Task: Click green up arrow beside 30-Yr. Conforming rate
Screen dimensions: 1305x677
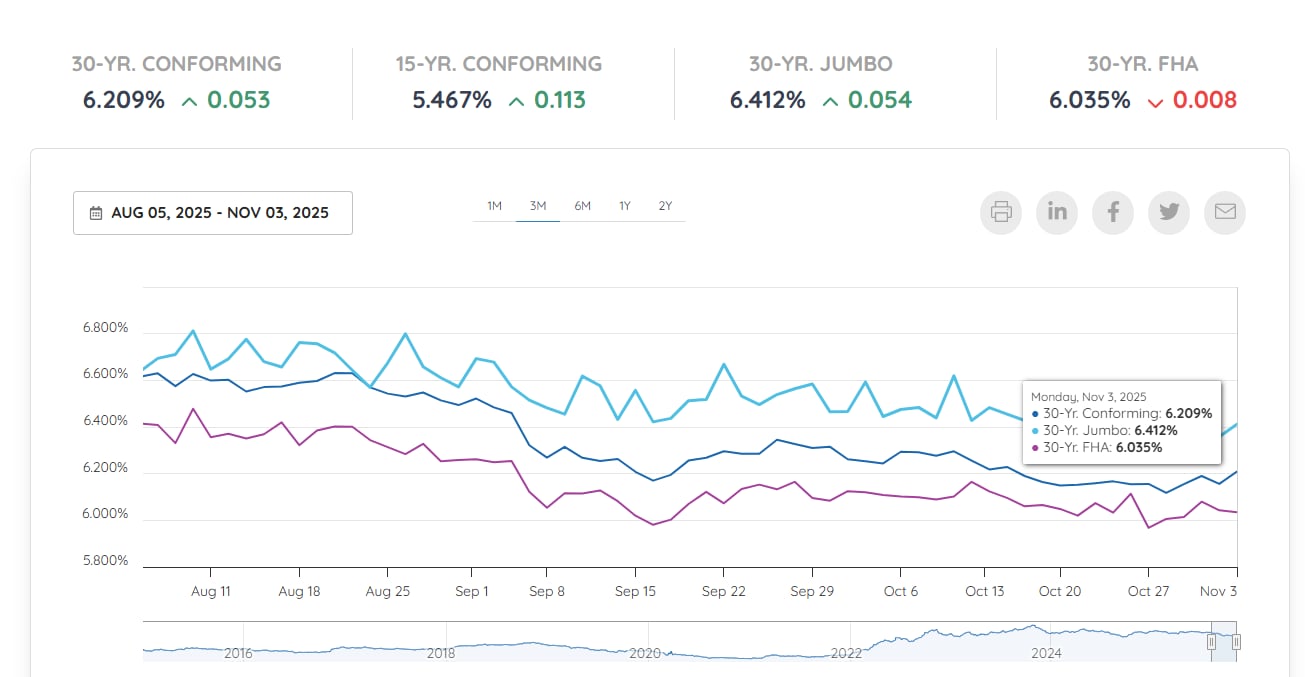Action: tap(189, 101)
